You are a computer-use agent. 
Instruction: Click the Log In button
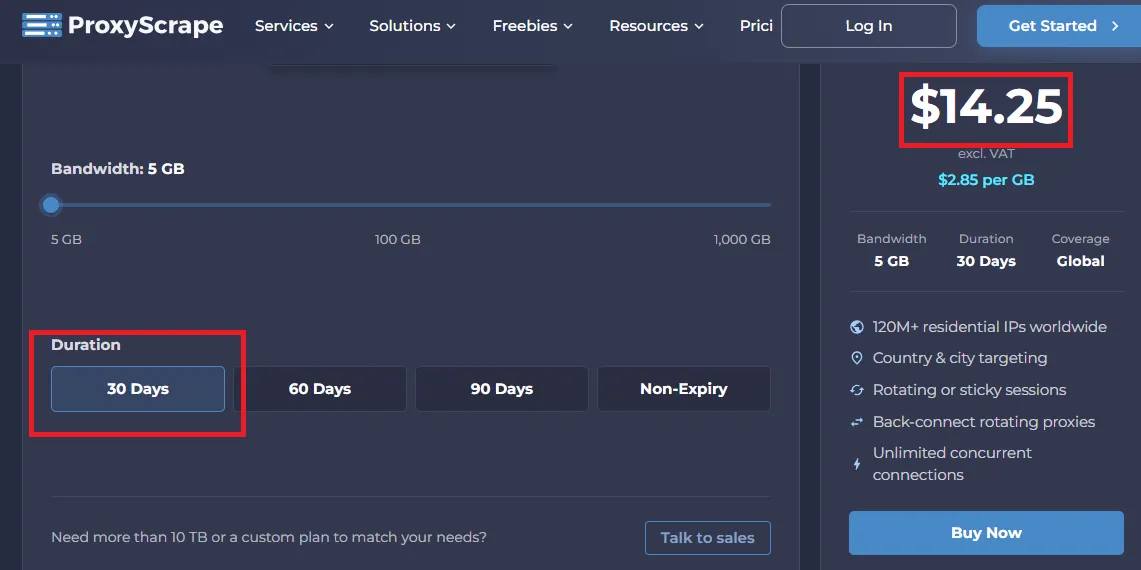(869, 26)
